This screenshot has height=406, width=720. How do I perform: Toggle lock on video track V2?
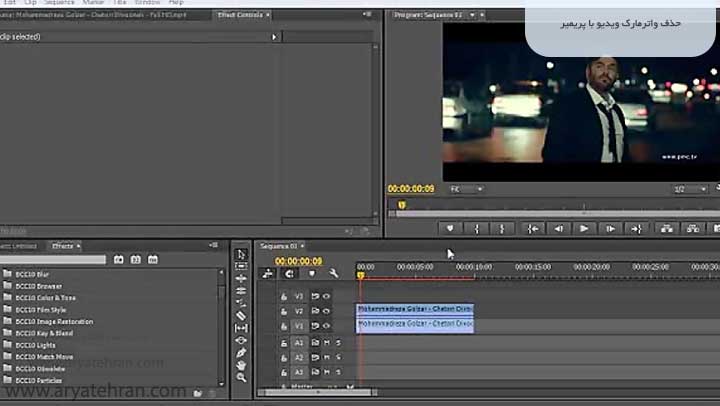coord(284,311)
